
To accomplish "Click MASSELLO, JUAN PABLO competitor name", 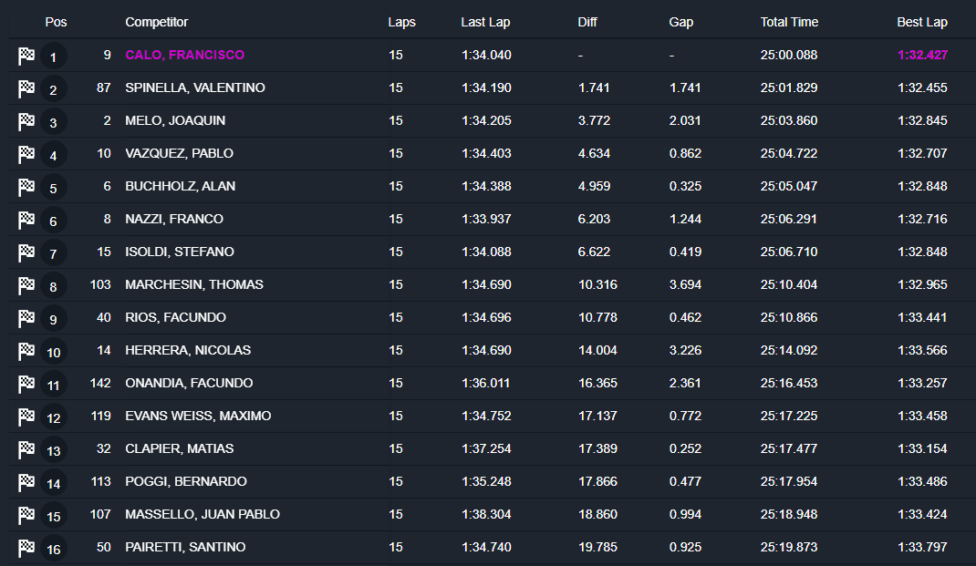I will click(x=202, y=514).
